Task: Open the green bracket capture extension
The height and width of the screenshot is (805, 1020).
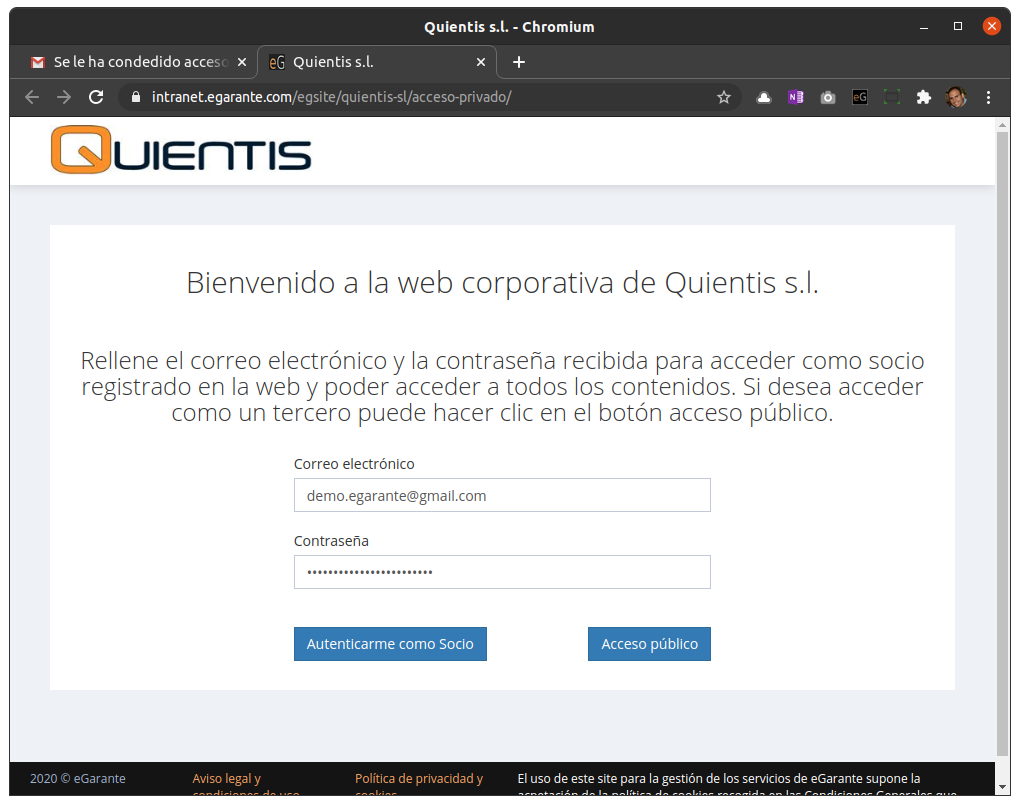Action: pos(892,98)
